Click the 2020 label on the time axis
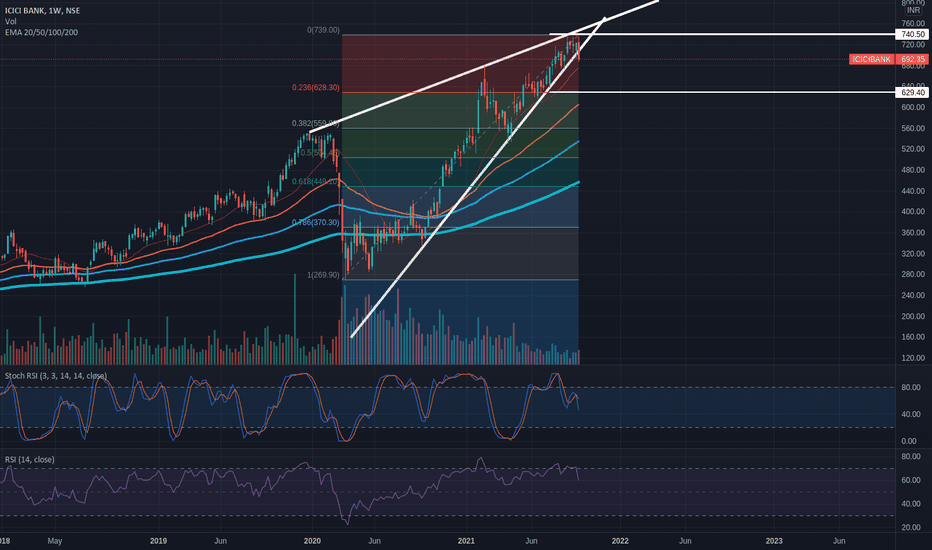 coord(312,541)
